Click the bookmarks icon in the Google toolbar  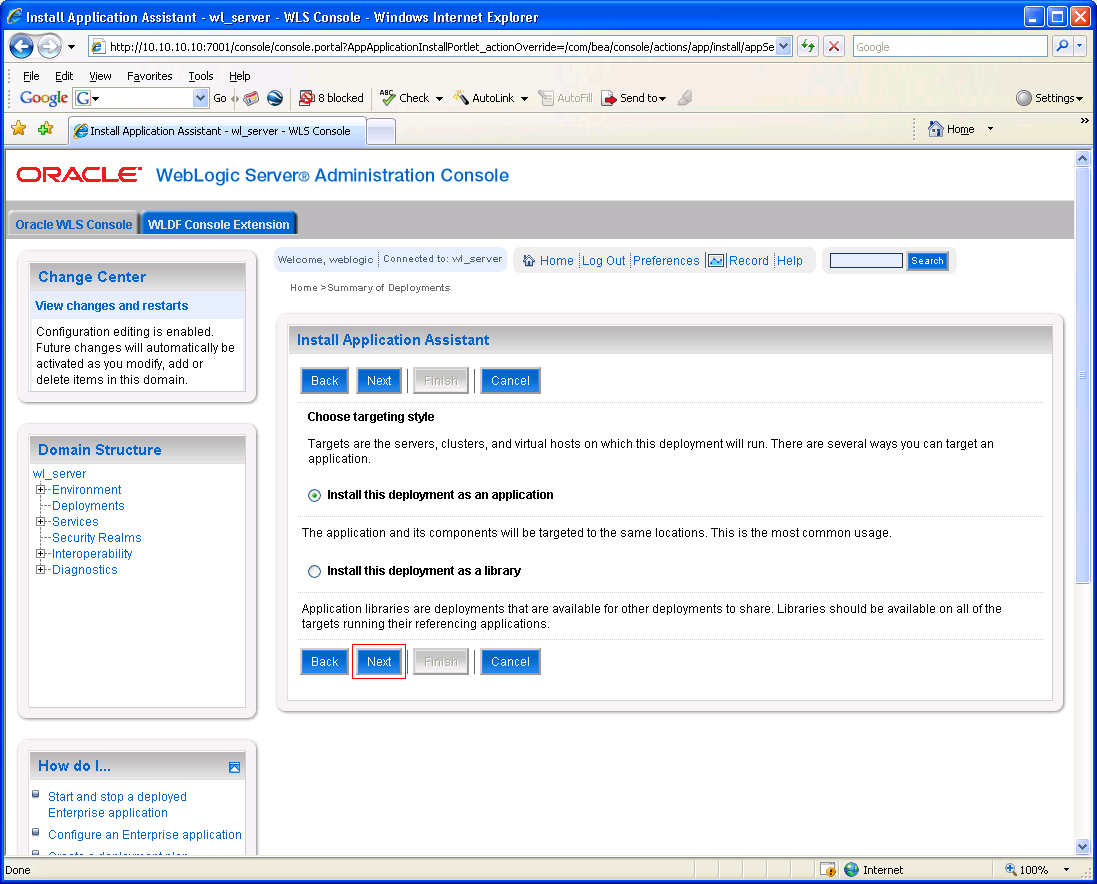point(251,98)
